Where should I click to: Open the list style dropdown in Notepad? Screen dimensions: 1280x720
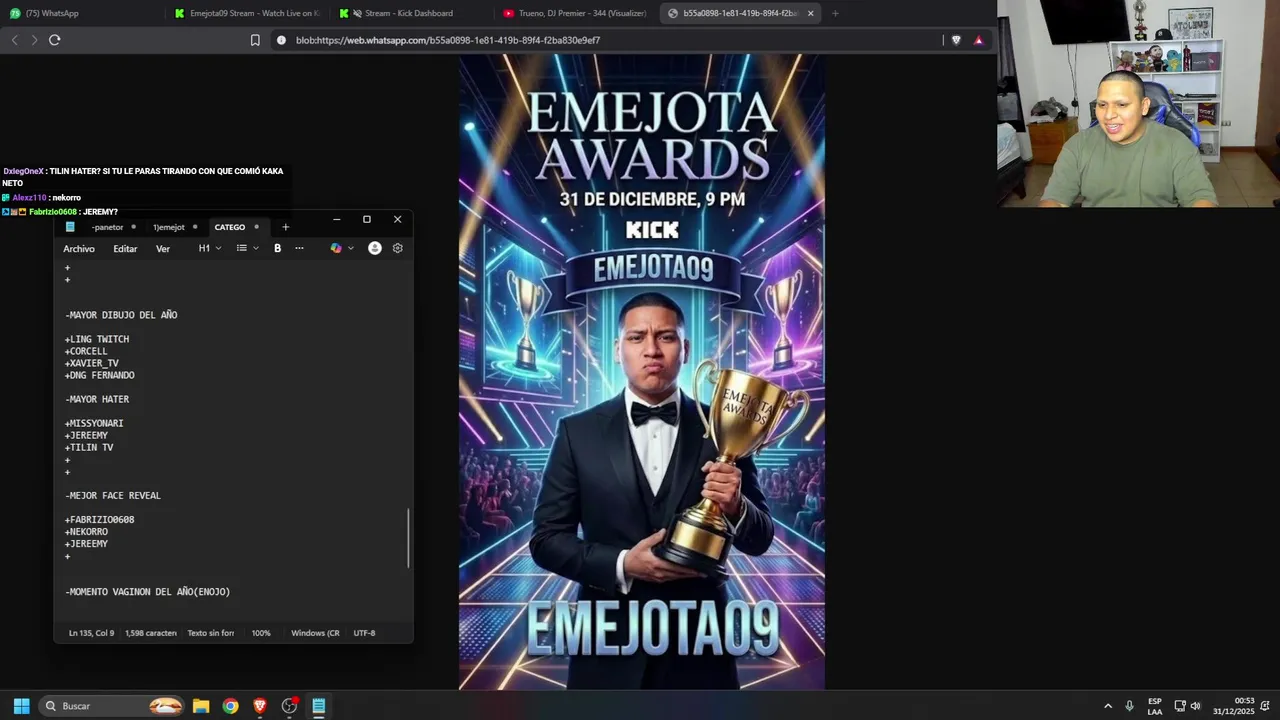247,248
